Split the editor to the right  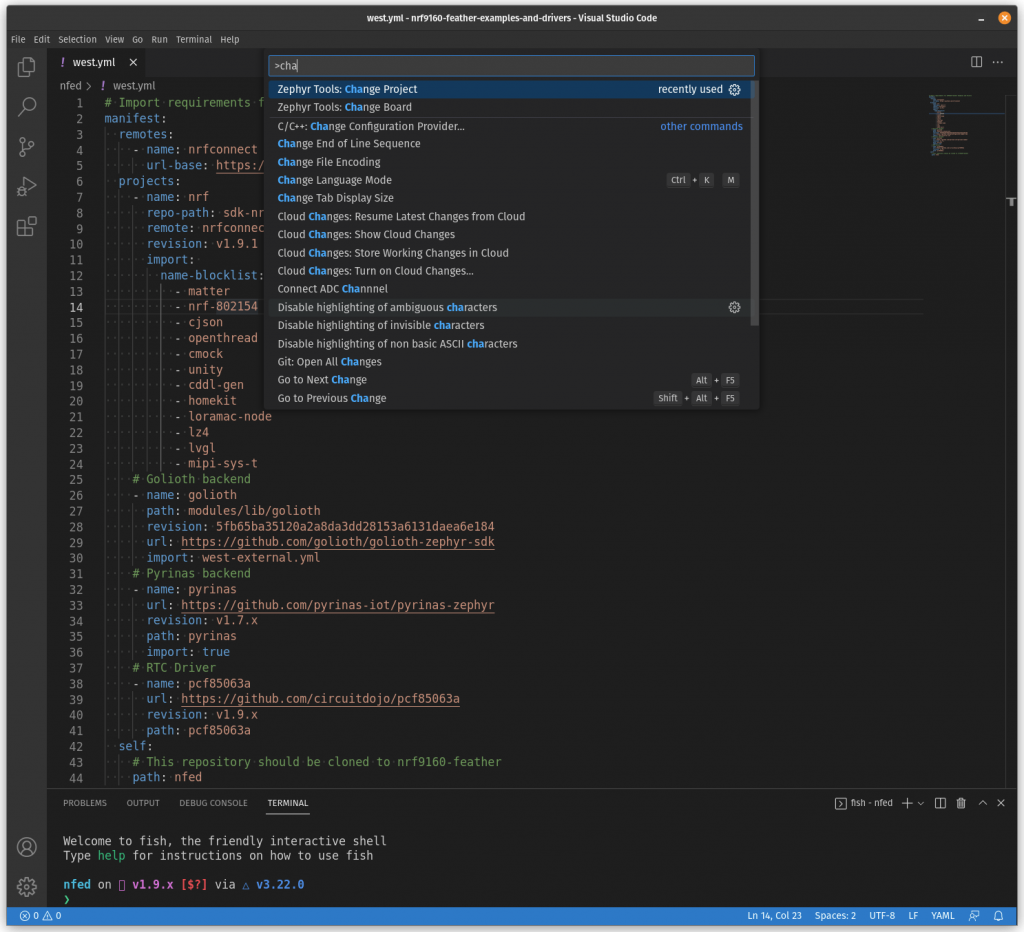(x=976, y=62)
